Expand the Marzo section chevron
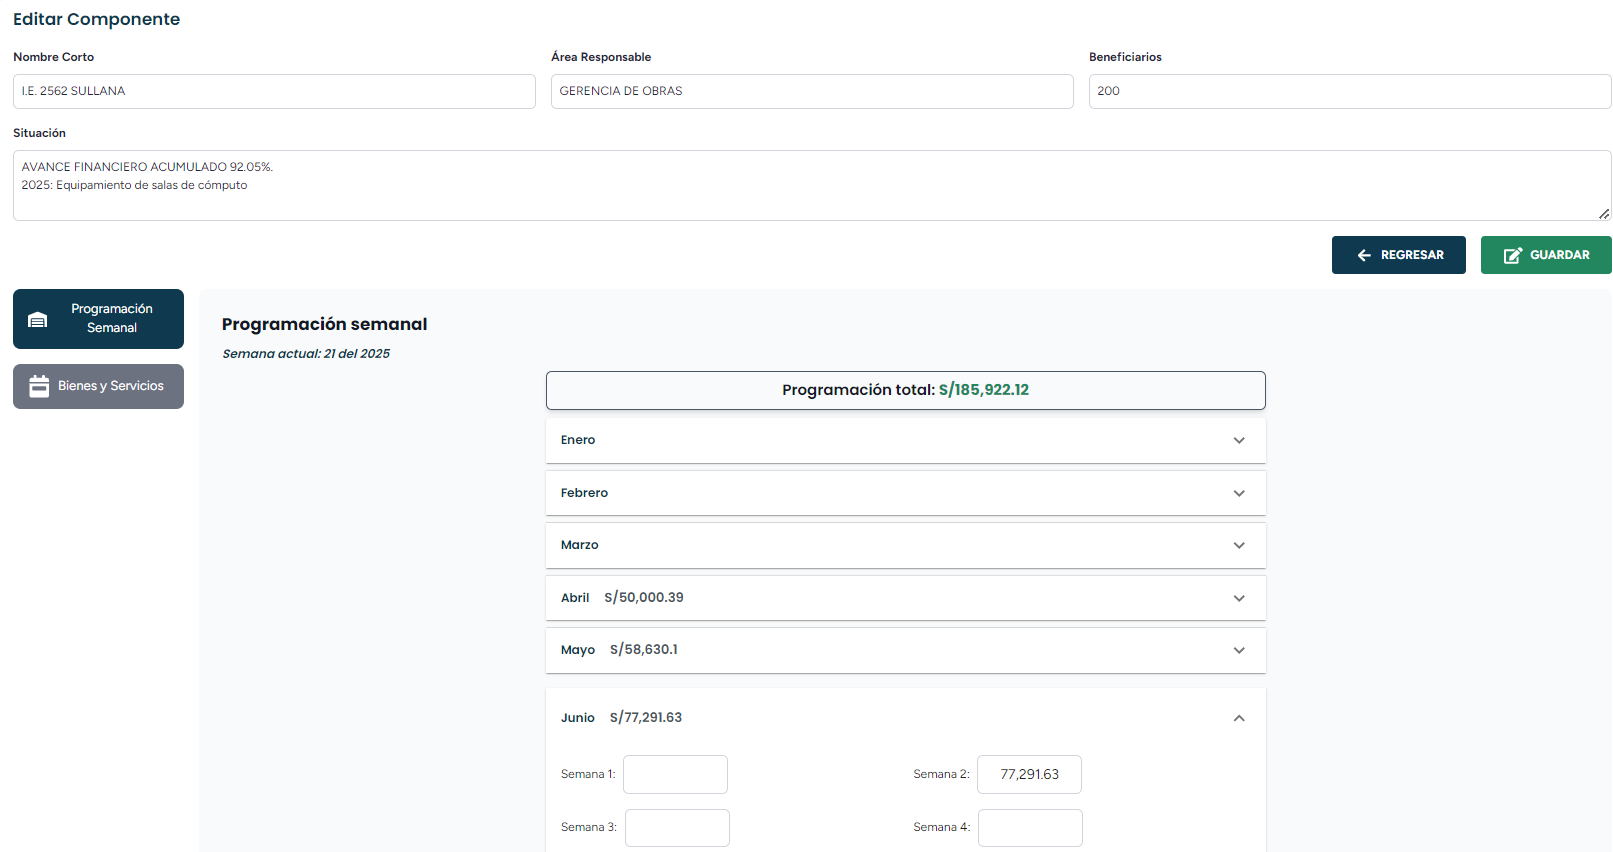 1239,546
